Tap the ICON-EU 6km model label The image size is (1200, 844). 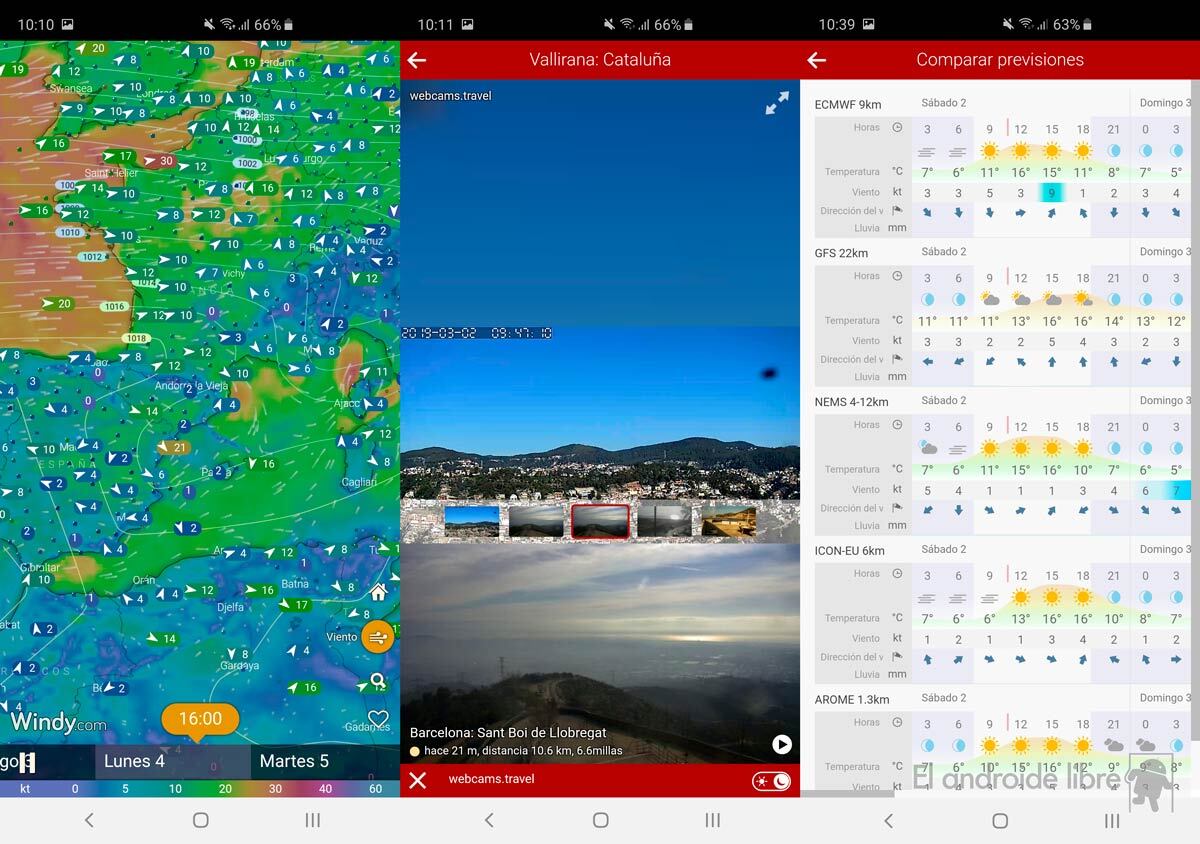(850, 551)
